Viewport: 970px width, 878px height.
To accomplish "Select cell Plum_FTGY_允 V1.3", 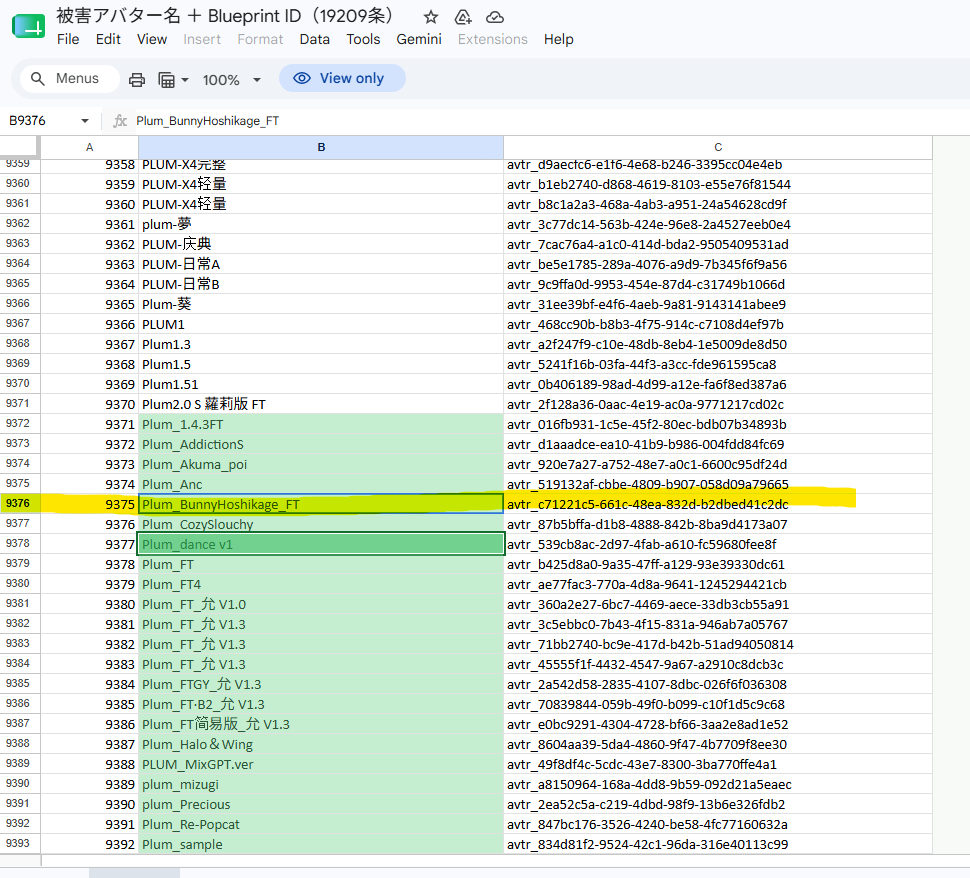I will (x=320, y=684).
